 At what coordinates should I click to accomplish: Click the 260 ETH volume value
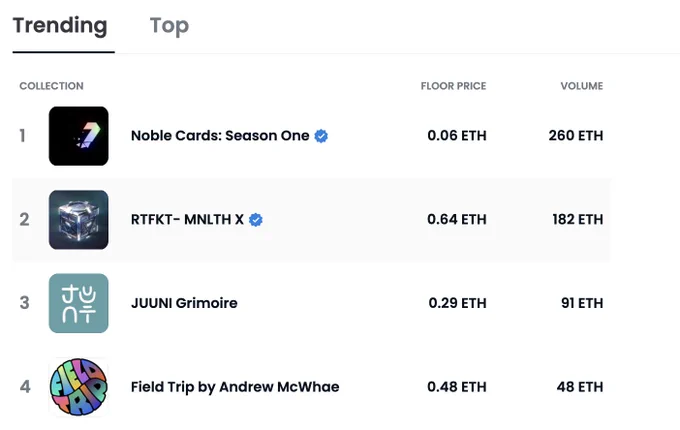pyautogui.click(x=576, y=136)
